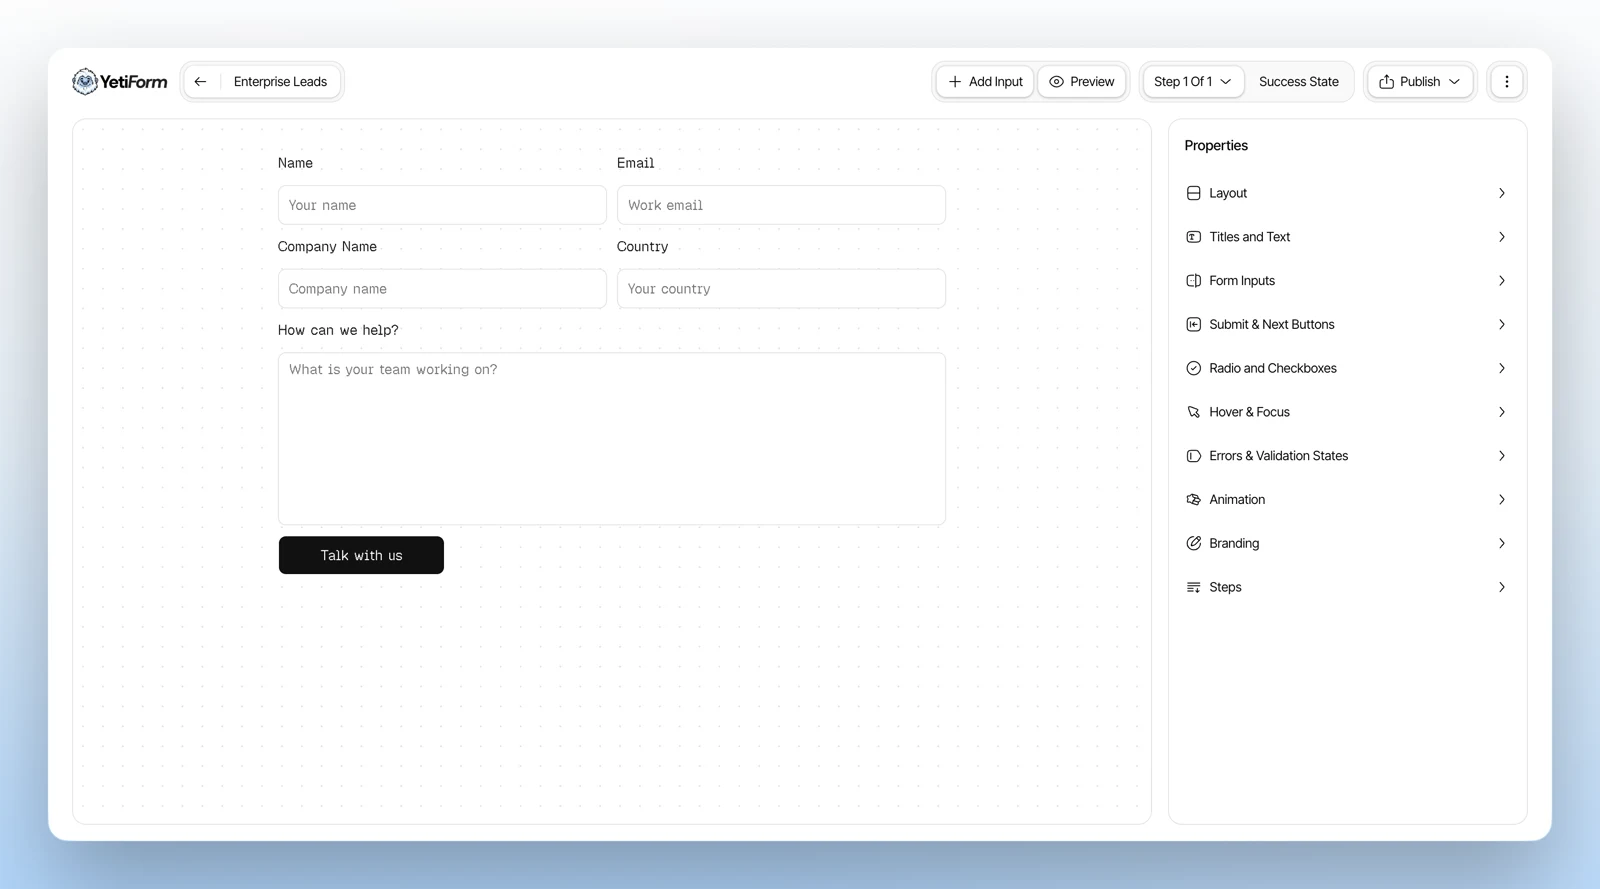Select the Name field label
The width and height of the screenshot is (1600, 889).
[295, 163]
